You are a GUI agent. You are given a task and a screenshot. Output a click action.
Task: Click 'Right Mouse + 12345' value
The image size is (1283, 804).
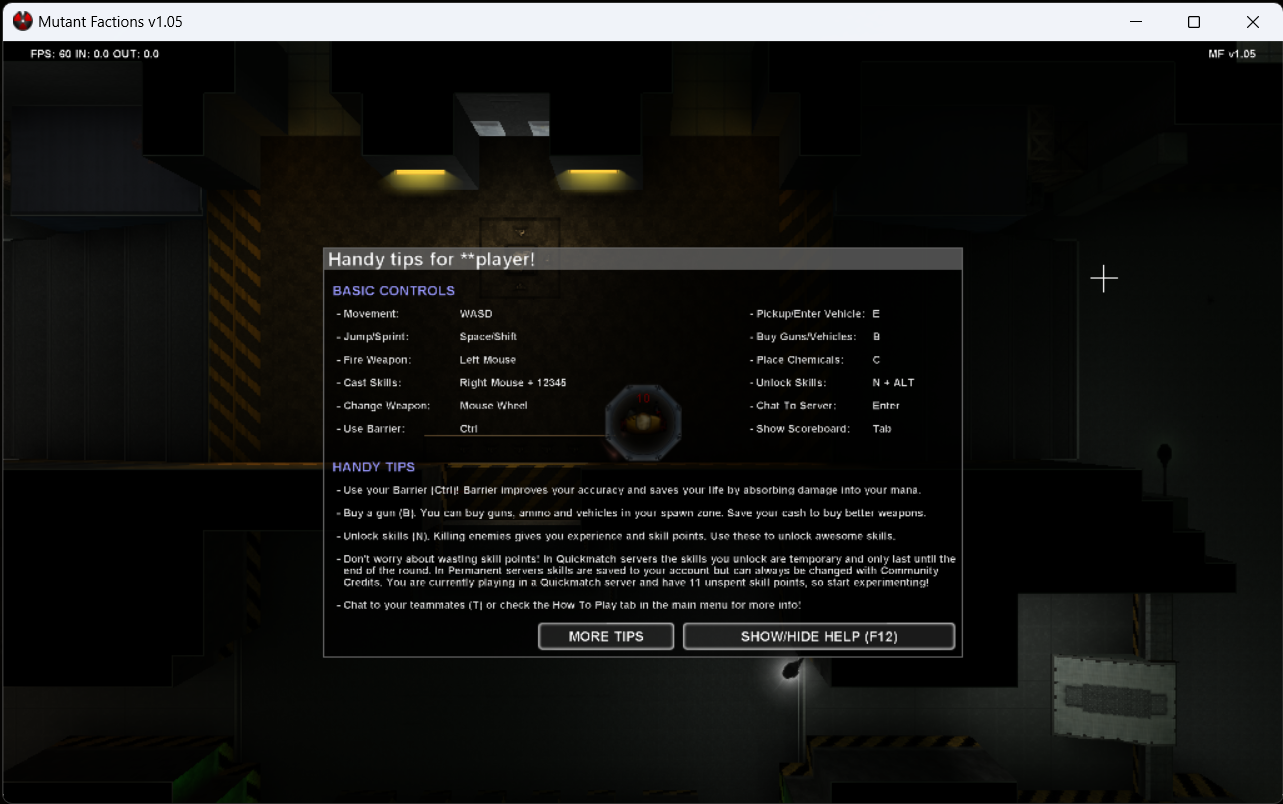tap(513, 383)
